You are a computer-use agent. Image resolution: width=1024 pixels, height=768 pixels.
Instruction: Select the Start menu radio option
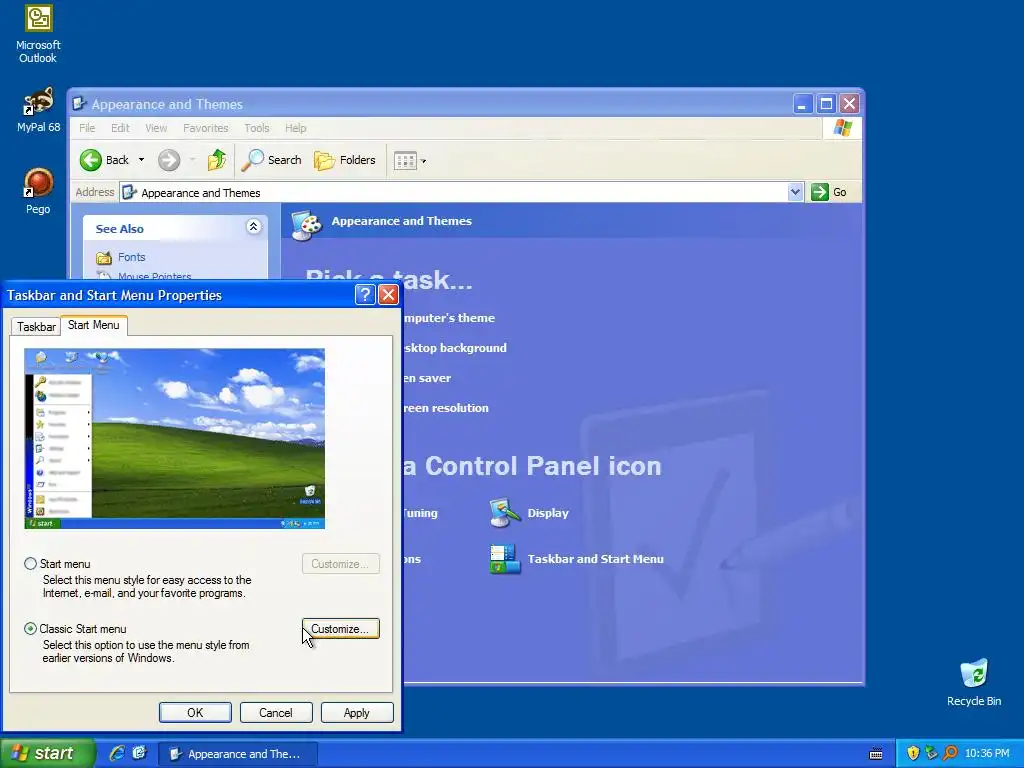pos(30,563)
